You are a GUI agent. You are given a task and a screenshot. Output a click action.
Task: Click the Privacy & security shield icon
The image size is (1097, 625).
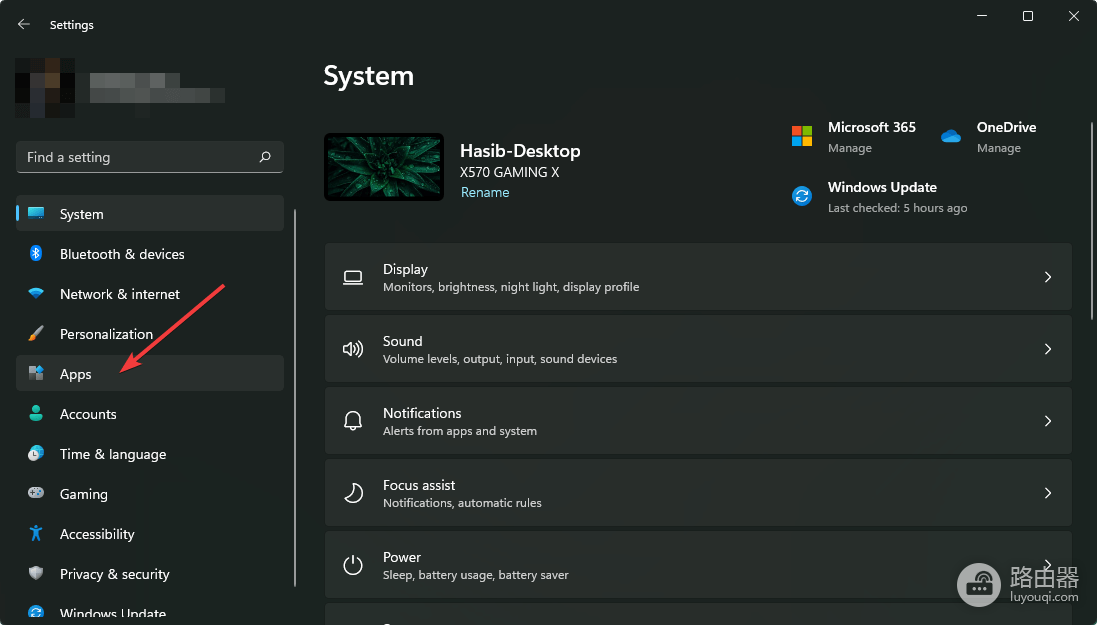[x=36, y=573]
